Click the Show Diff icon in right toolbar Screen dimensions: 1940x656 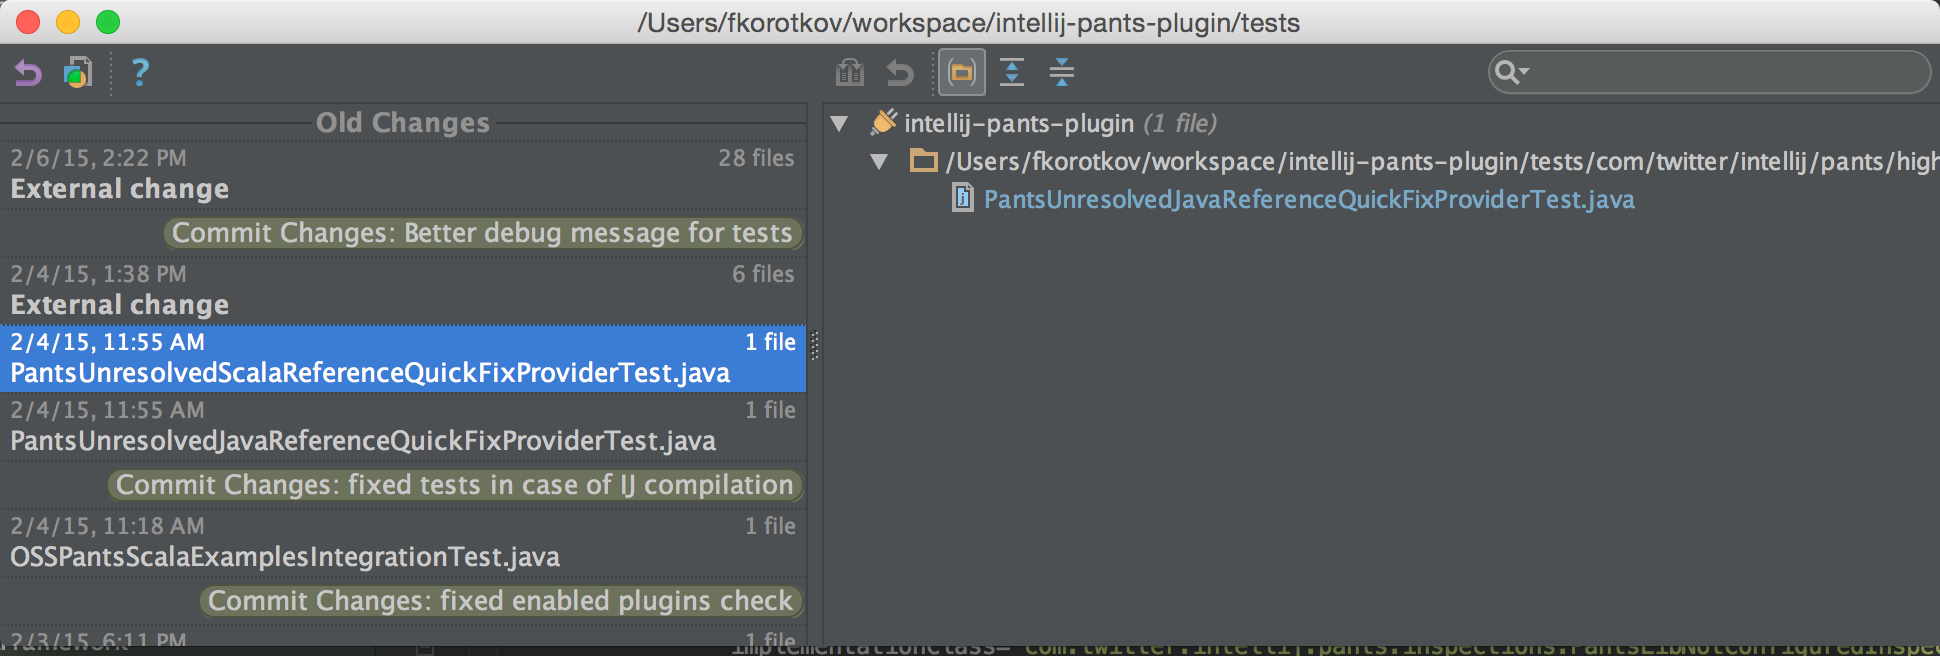(850, 72)
